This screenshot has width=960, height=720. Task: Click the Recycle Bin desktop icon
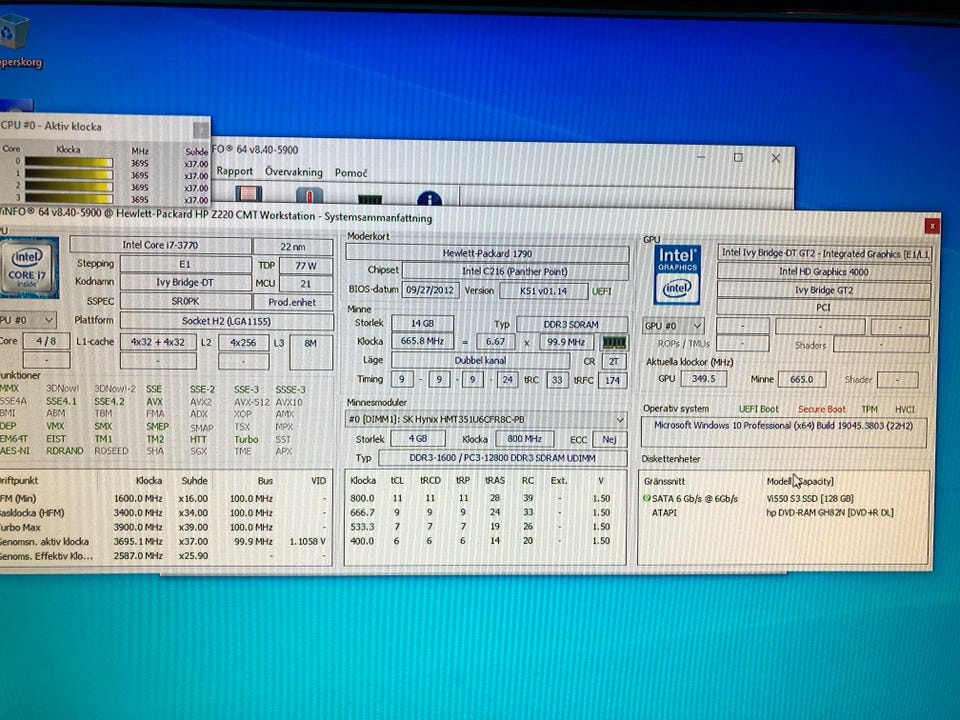pos(13,34)
